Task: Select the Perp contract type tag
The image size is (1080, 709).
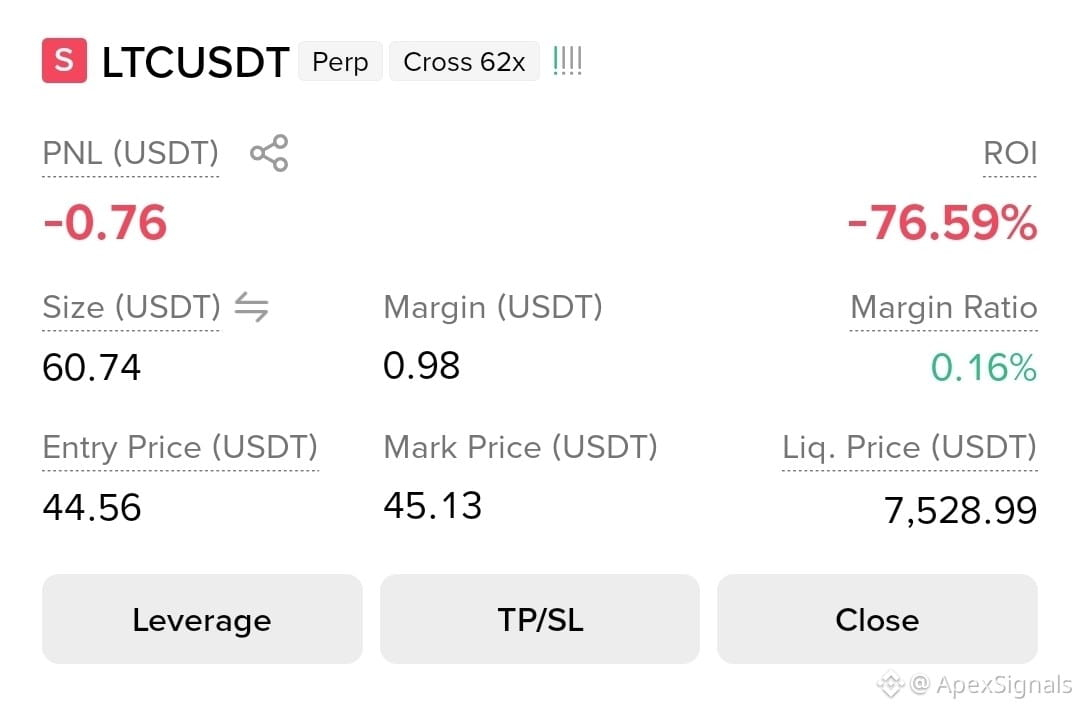Action: point(340,62)
